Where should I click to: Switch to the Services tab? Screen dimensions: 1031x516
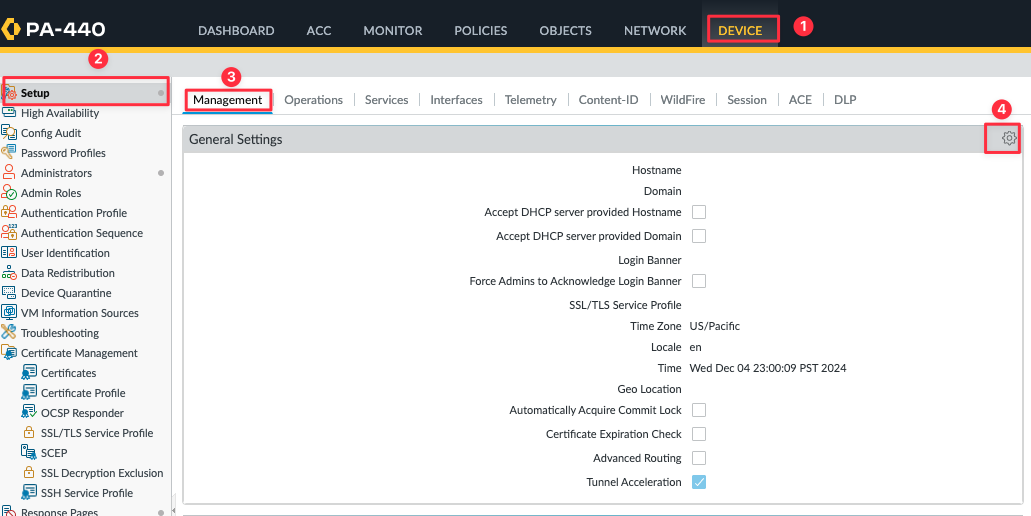[x=387, y=100]
